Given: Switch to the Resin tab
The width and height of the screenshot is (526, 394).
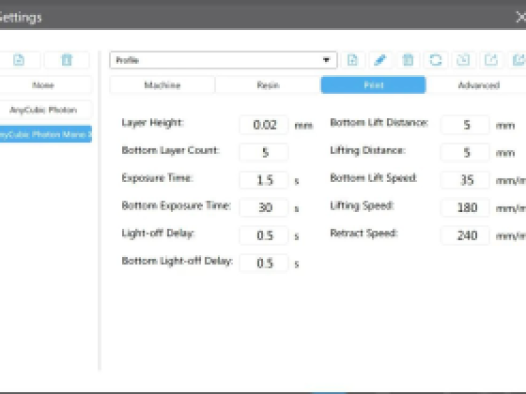Looking at the screenshot, I should [268, 85].
